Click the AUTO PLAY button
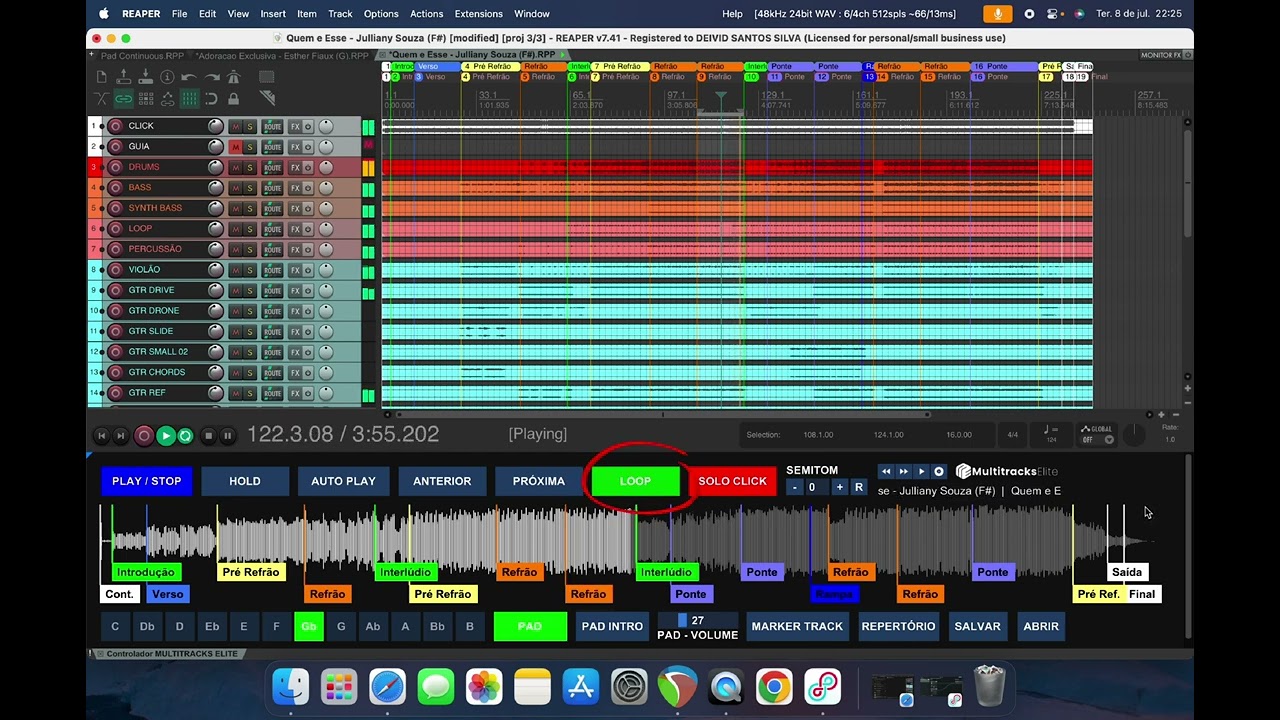Viewport: 1280px width, 720px height. coord(343,481)
